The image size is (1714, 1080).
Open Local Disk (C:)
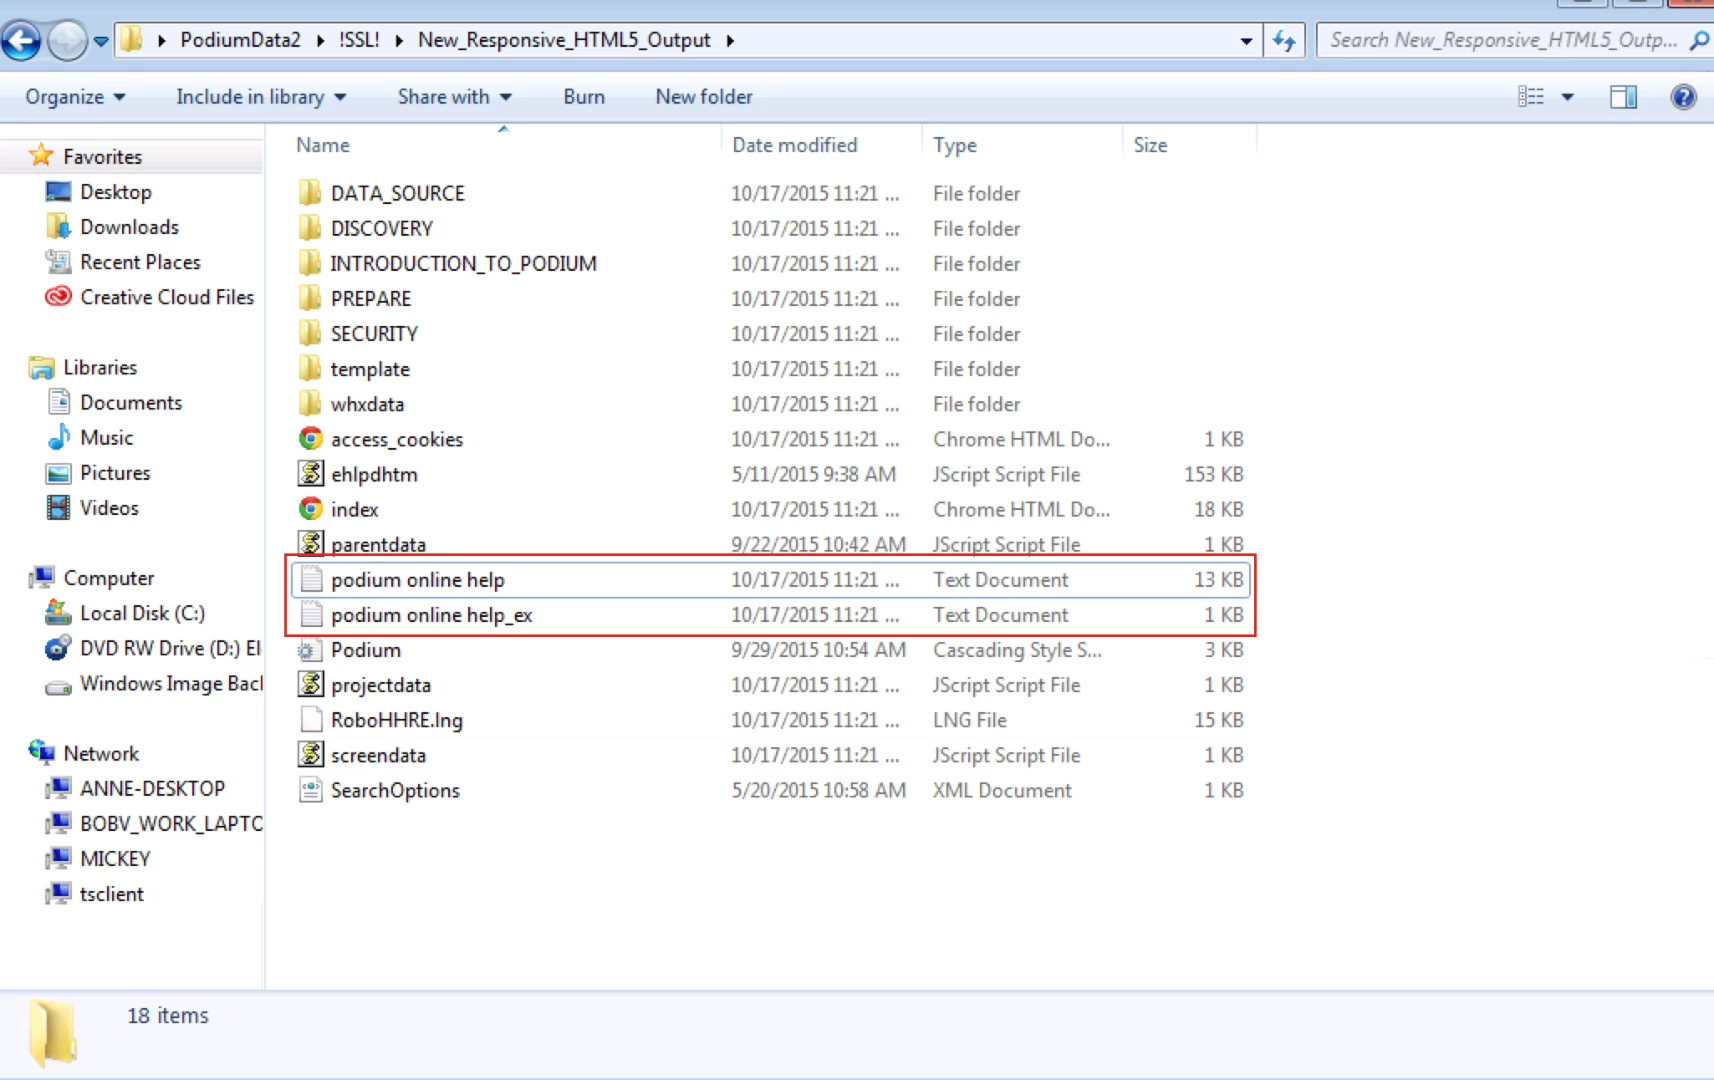[142, 614]
